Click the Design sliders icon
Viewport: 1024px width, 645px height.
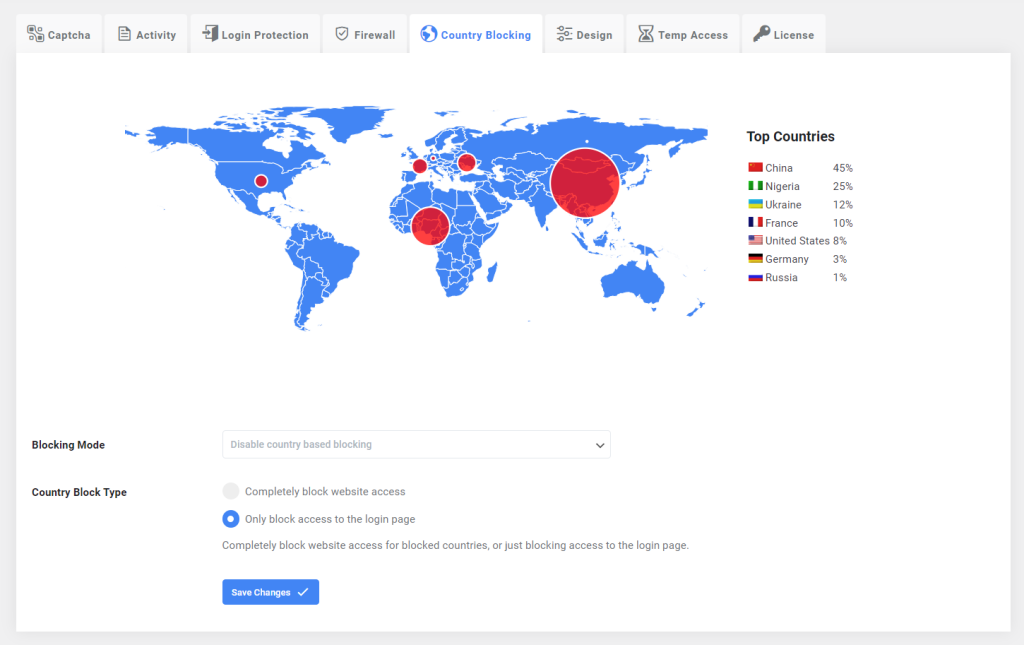click(562, 33)
